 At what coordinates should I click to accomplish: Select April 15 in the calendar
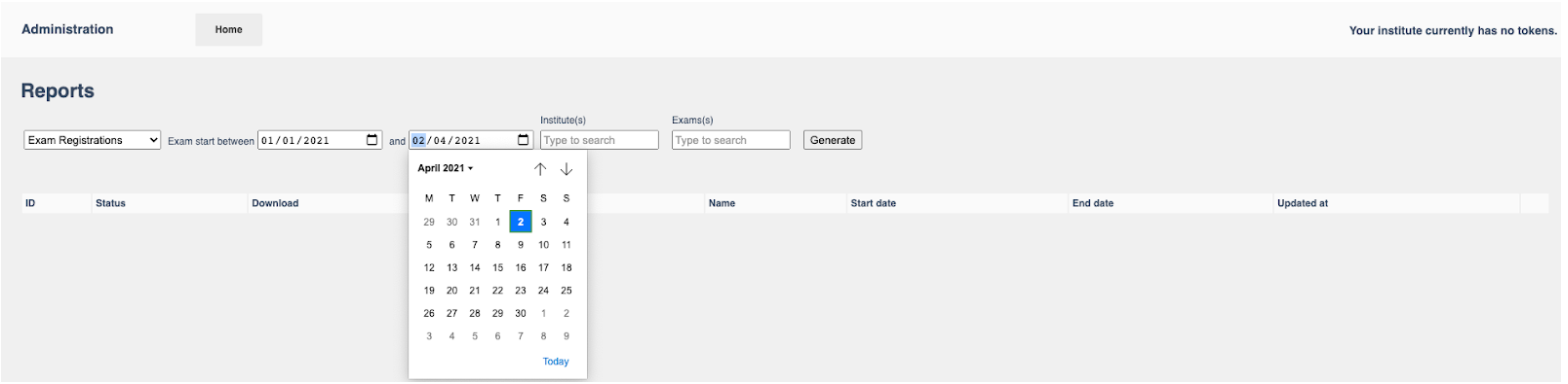point(498,267)
